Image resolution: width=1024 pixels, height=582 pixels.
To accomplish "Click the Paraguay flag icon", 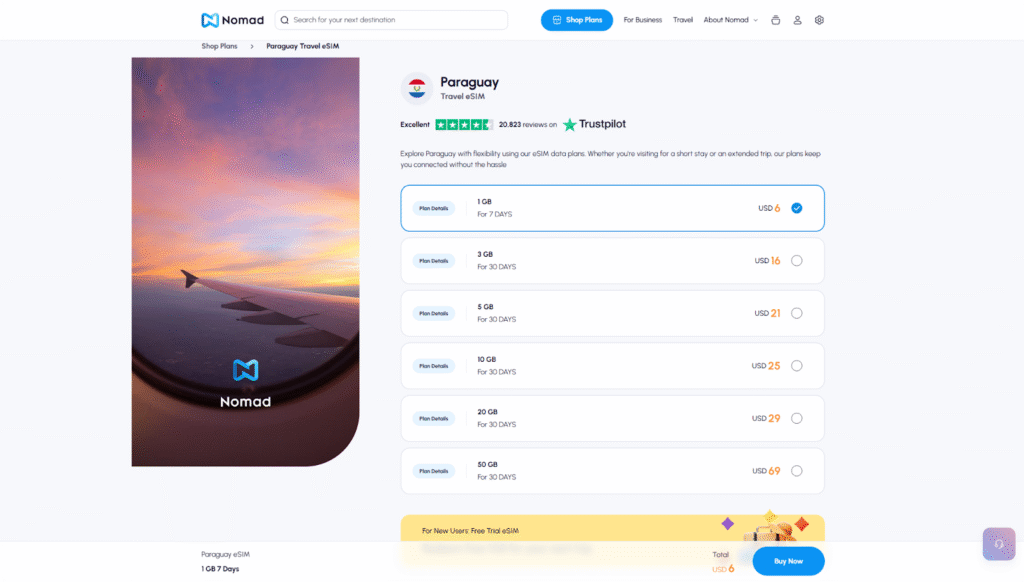I will 416,89.
